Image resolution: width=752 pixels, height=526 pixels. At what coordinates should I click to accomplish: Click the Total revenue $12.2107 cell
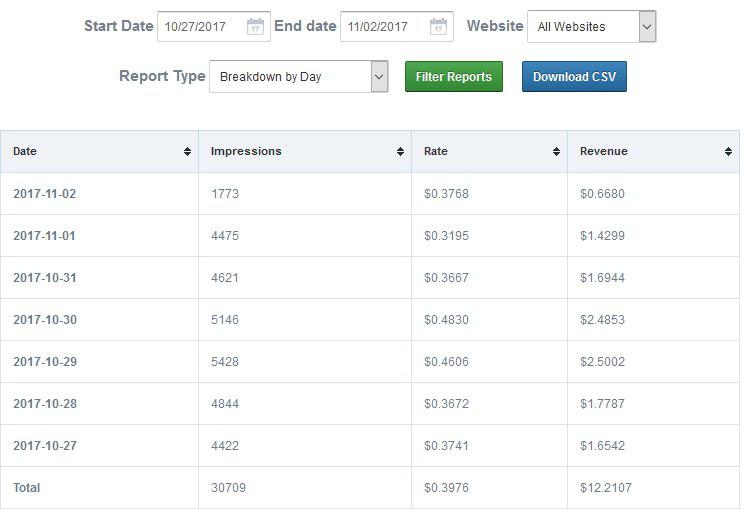click(x=605, y=488)
